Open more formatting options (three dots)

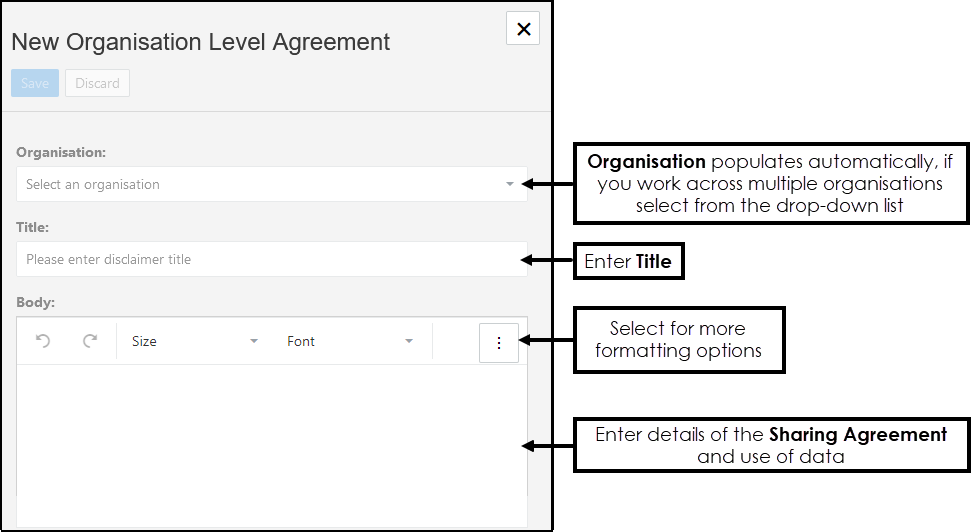pos(499,342)
